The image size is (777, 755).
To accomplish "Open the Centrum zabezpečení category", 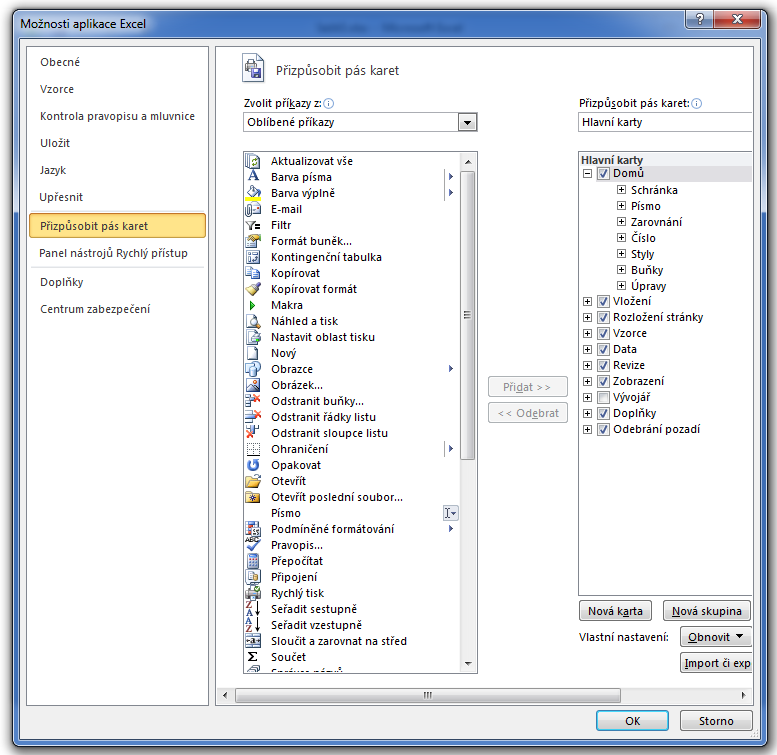I will (117, 309).
